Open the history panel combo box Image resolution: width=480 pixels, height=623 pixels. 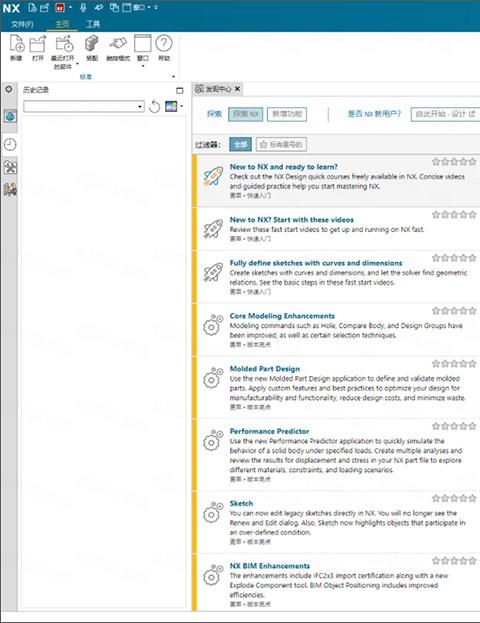[83, 106]
